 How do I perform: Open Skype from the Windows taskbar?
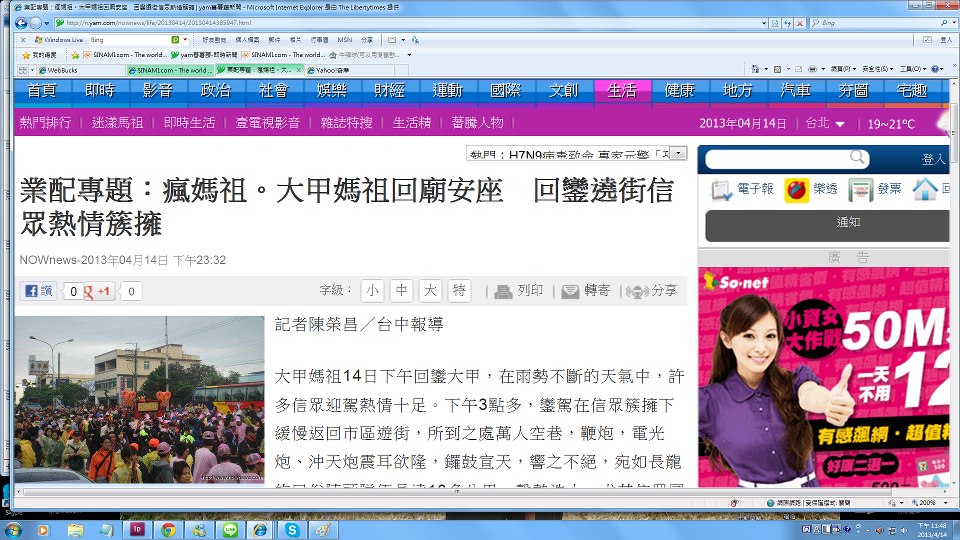(293, 529)
